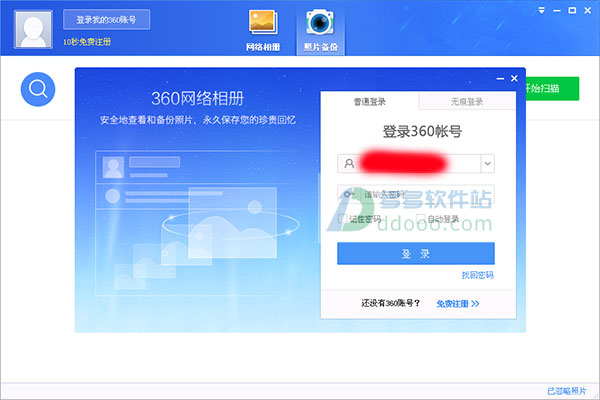Viewport: 600px width, 400px height.
Task: Select the 无痕登录 tab
Action: 467,101
